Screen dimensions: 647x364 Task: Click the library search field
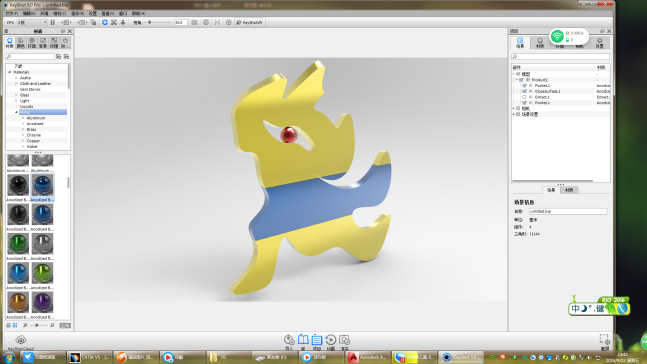point(30,57)
